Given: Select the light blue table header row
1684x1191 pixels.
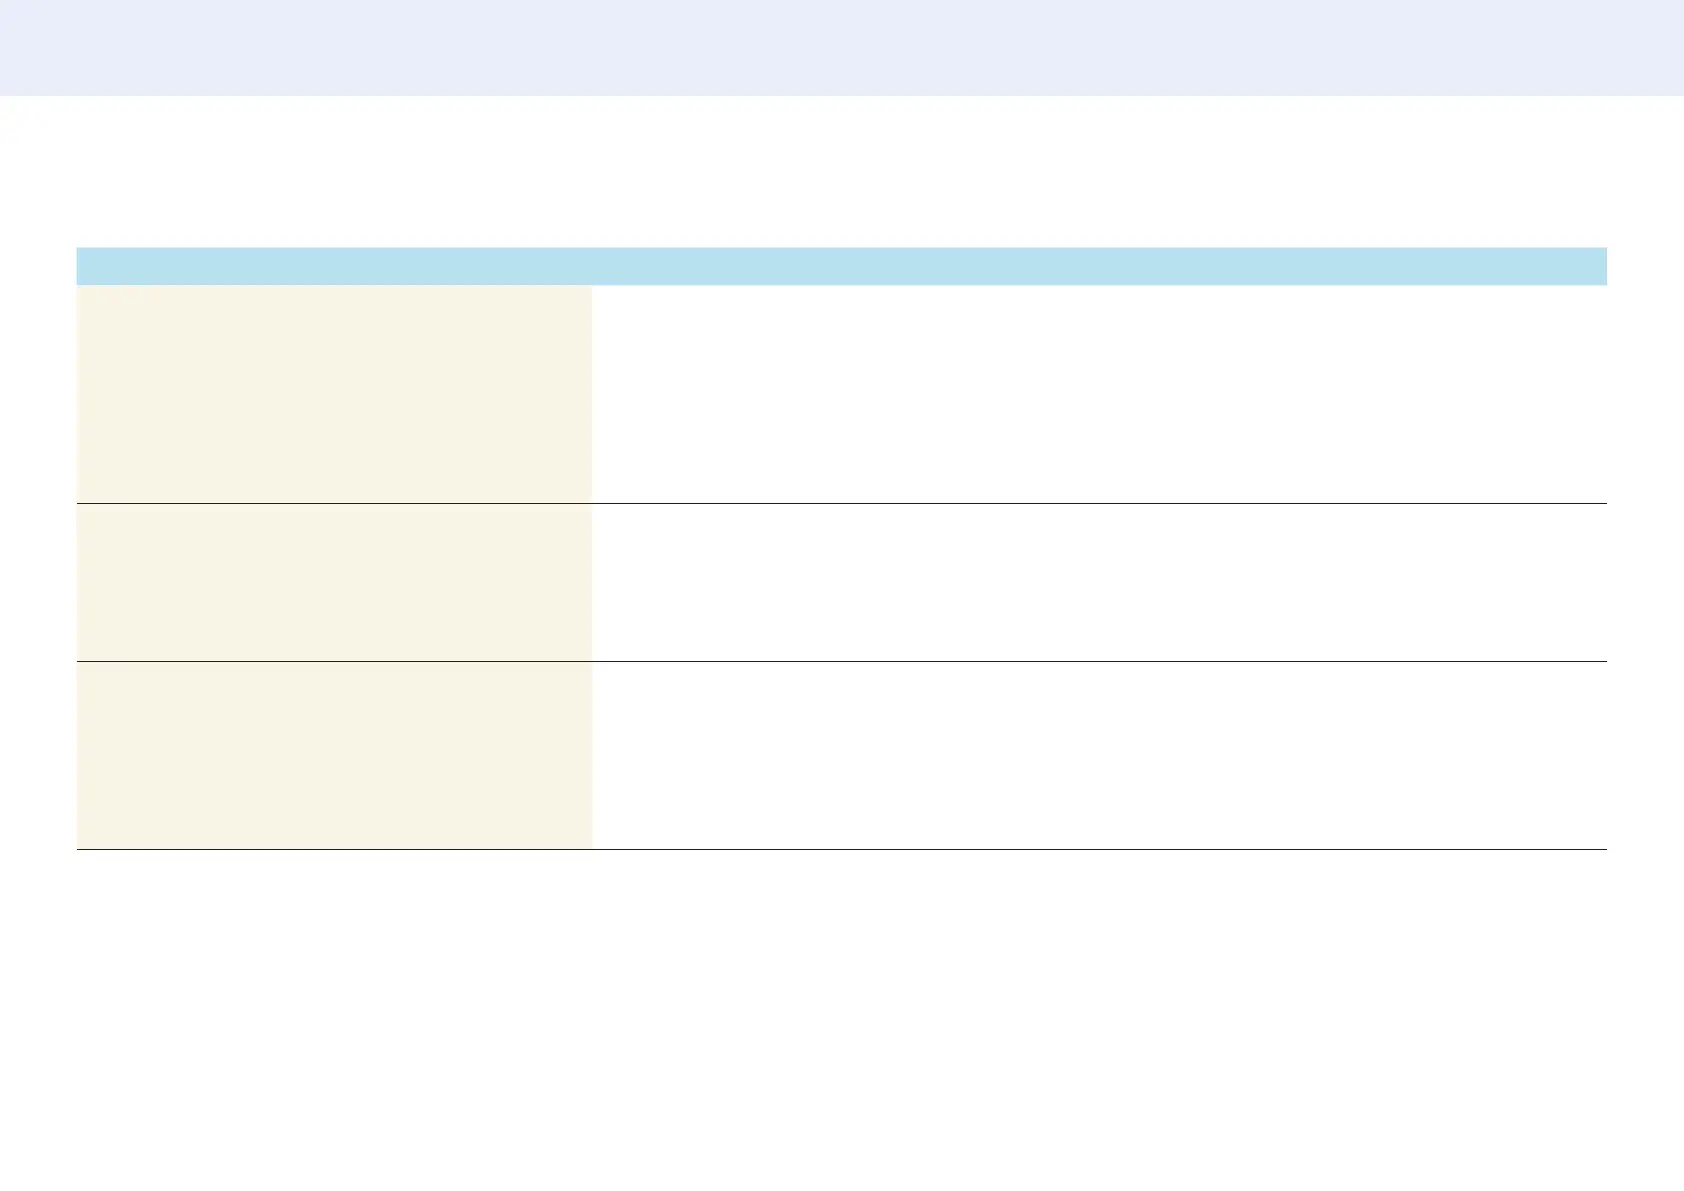Looking at the screenshot, I should (842, 266).
